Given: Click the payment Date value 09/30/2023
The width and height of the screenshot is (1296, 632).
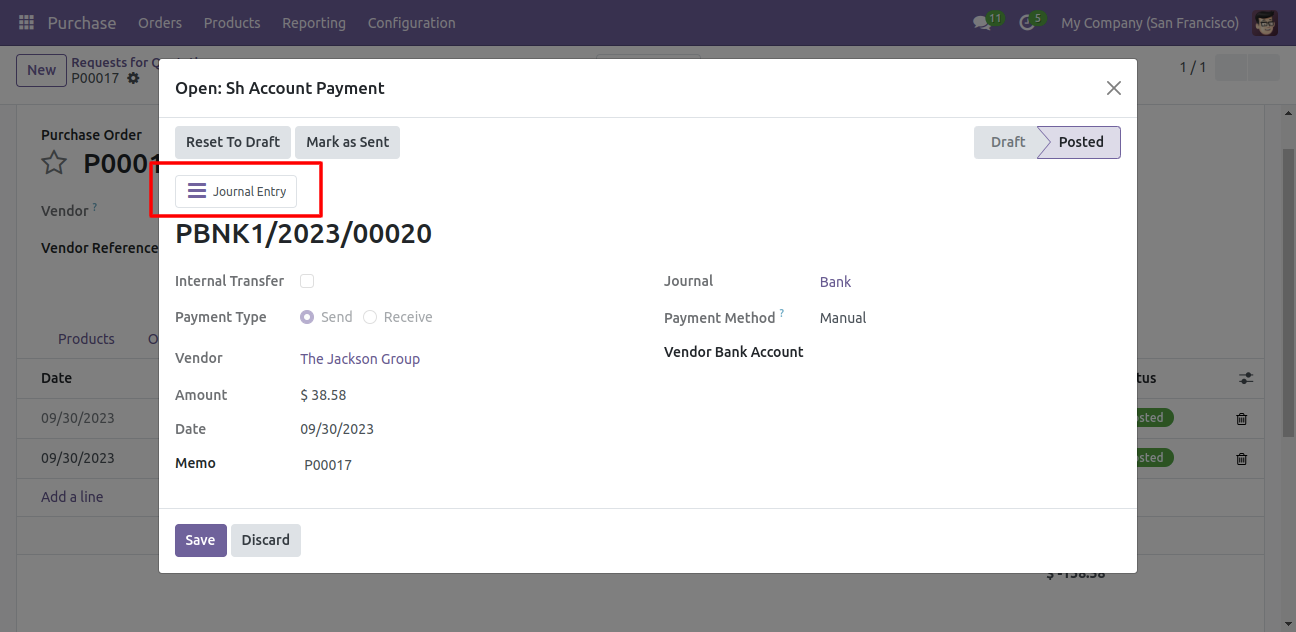Looking at the screenshot, I should [337, 429].
